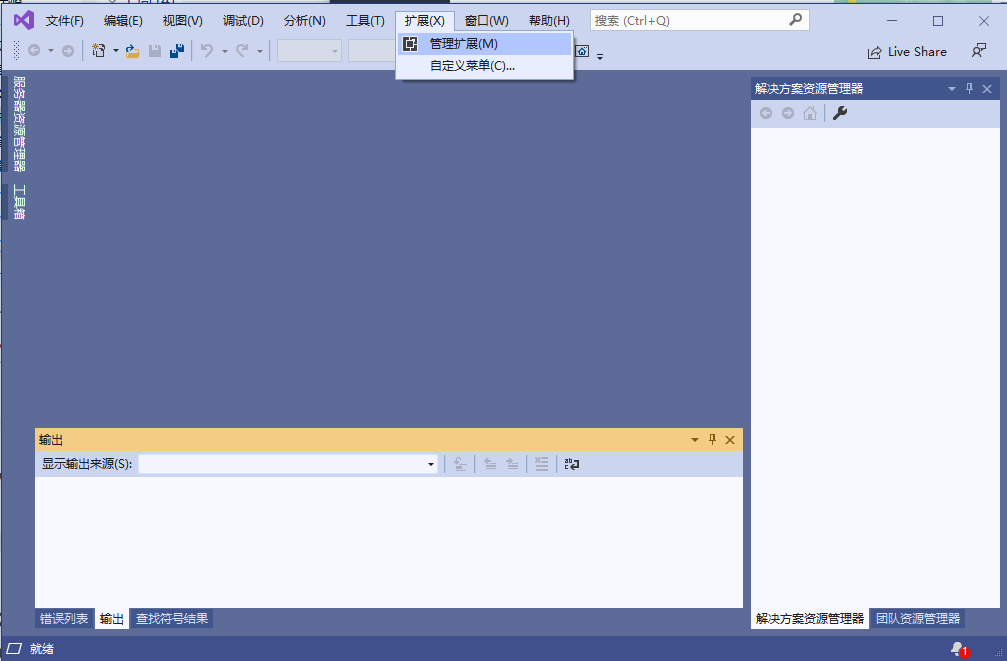The image size is (1007, 661).
Task: Click the toolbar drag-handle grip
Action: coord(17,50)
